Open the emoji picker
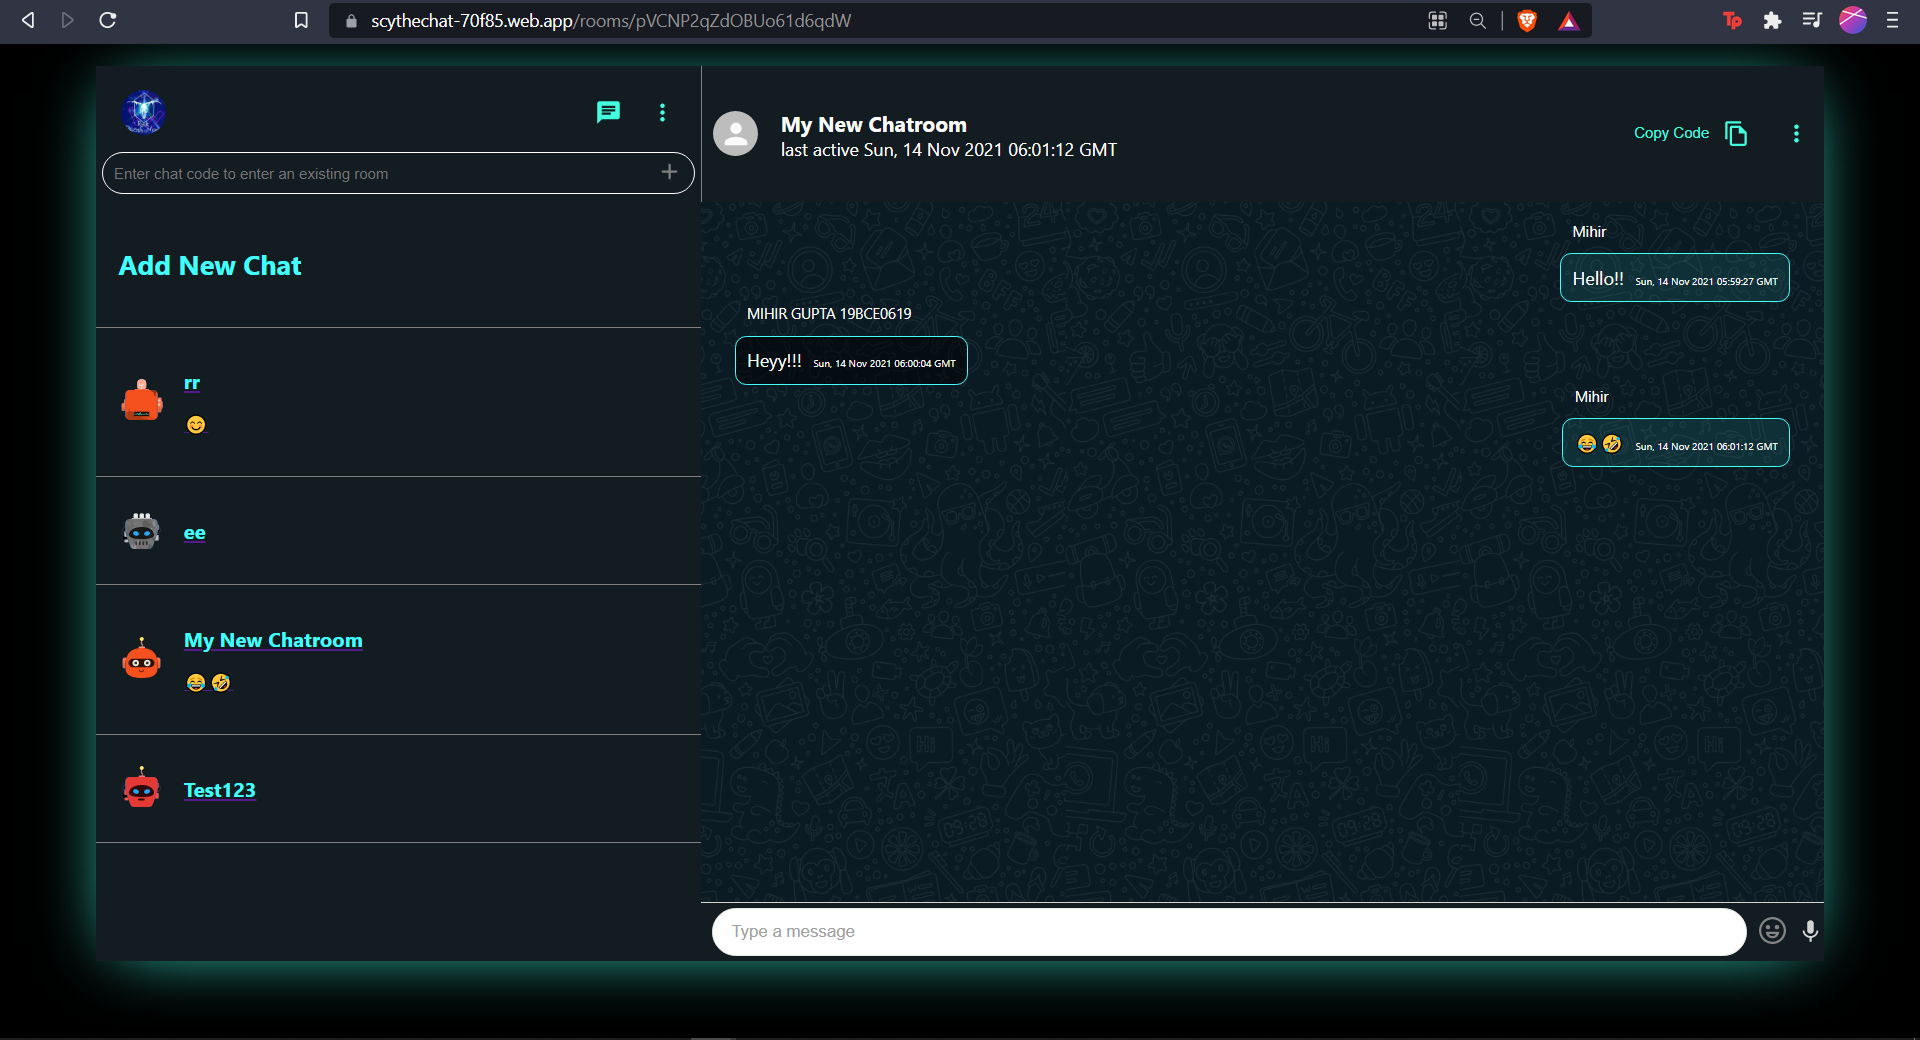This screenshot has height=1040, width=1920. (x=1771, y=931)
